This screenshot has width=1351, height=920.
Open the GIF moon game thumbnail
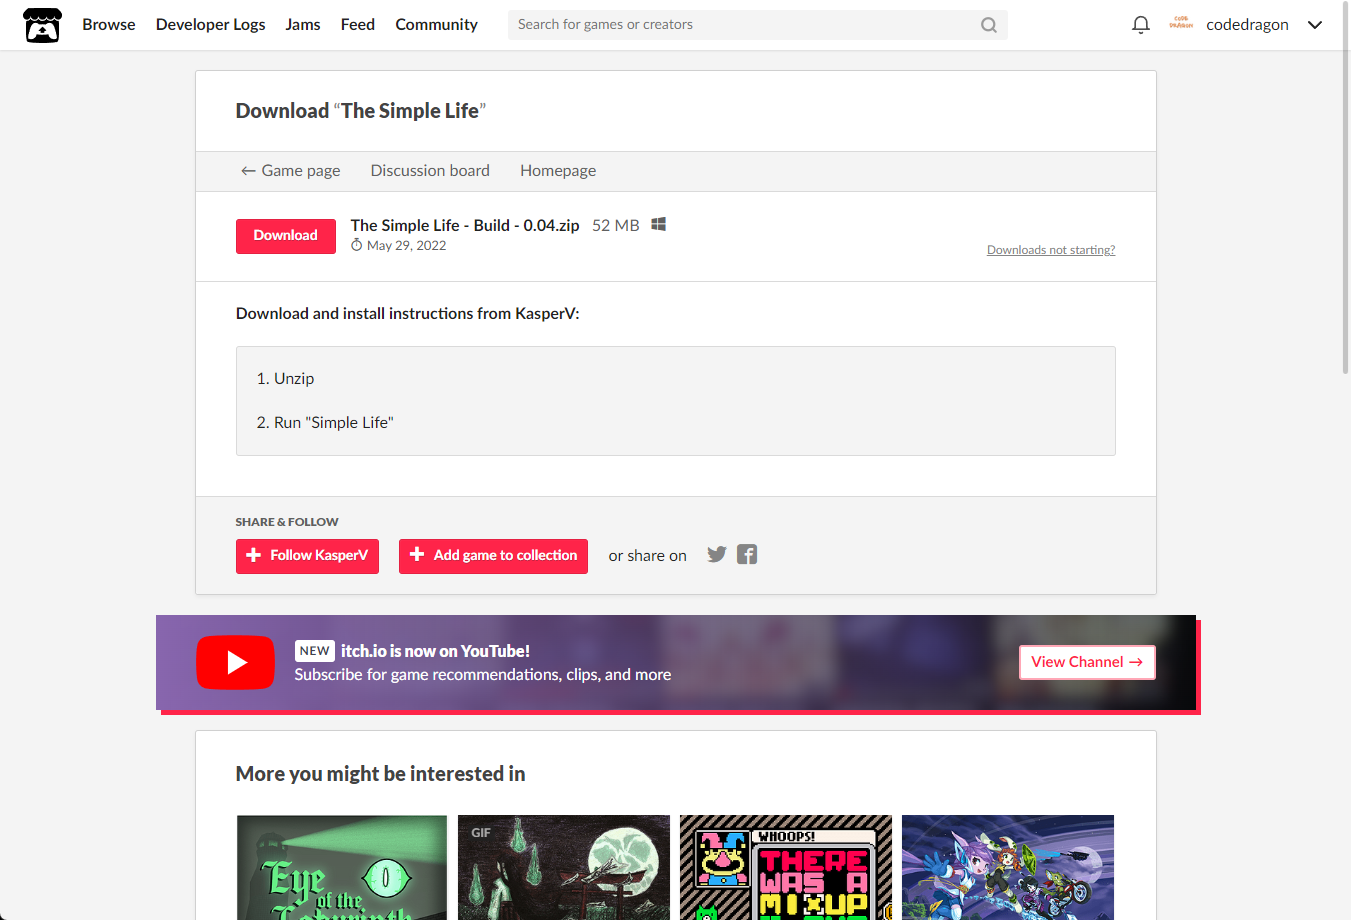pos(564,867)
